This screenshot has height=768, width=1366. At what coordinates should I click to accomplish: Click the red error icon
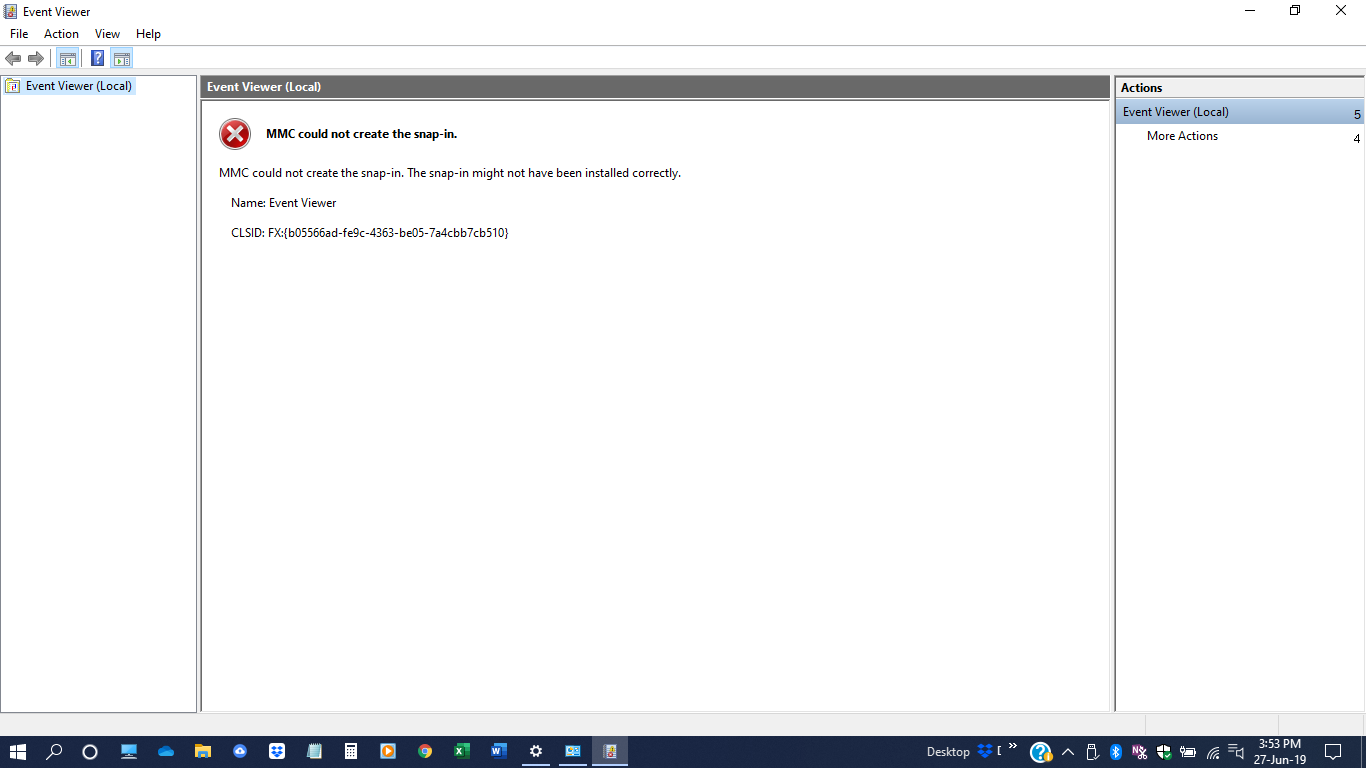pyautogui.click(x=235, y=133)
